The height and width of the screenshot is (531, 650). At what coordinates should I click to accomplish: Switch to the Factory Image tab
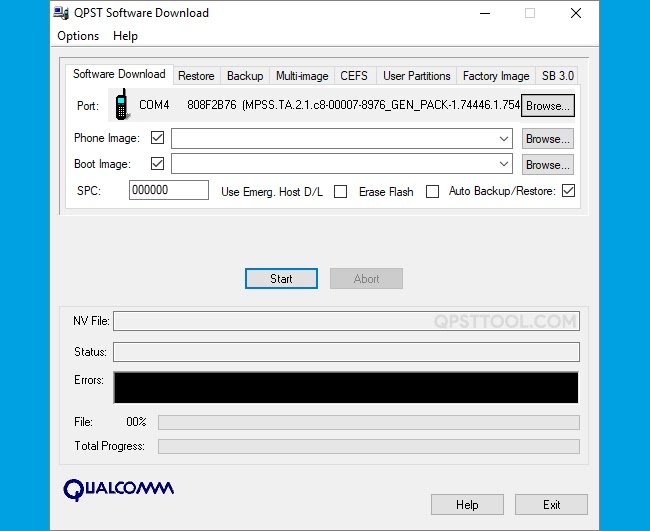tap(496, 76)
